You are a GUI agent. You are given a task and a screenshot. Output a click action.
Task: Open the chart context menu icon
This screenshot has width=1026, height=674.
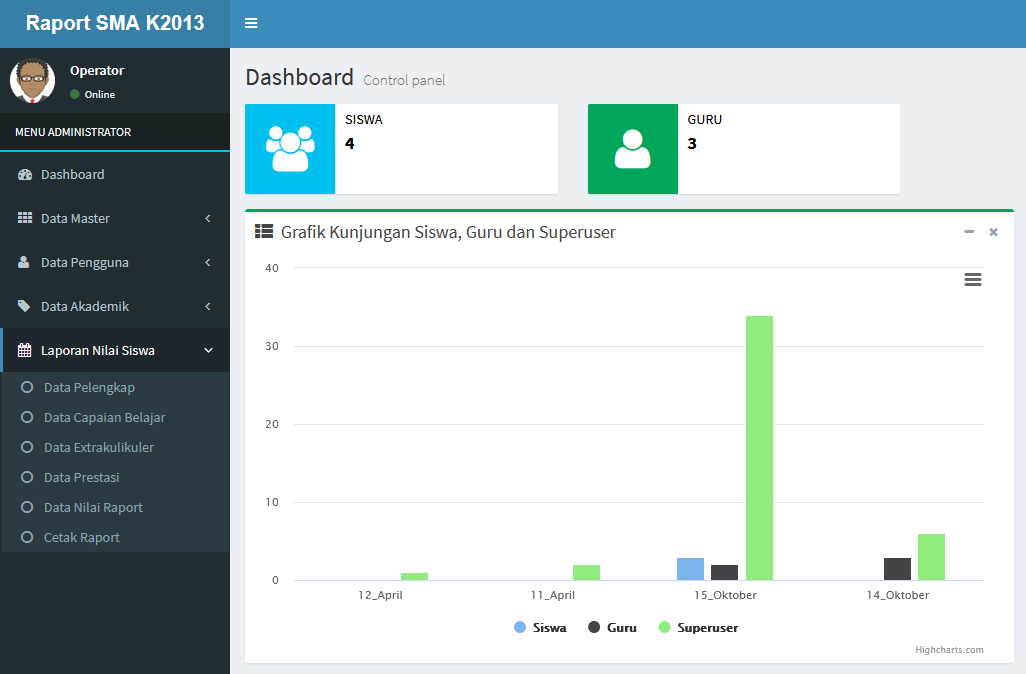pyautogui.click(x=973, y=280)
